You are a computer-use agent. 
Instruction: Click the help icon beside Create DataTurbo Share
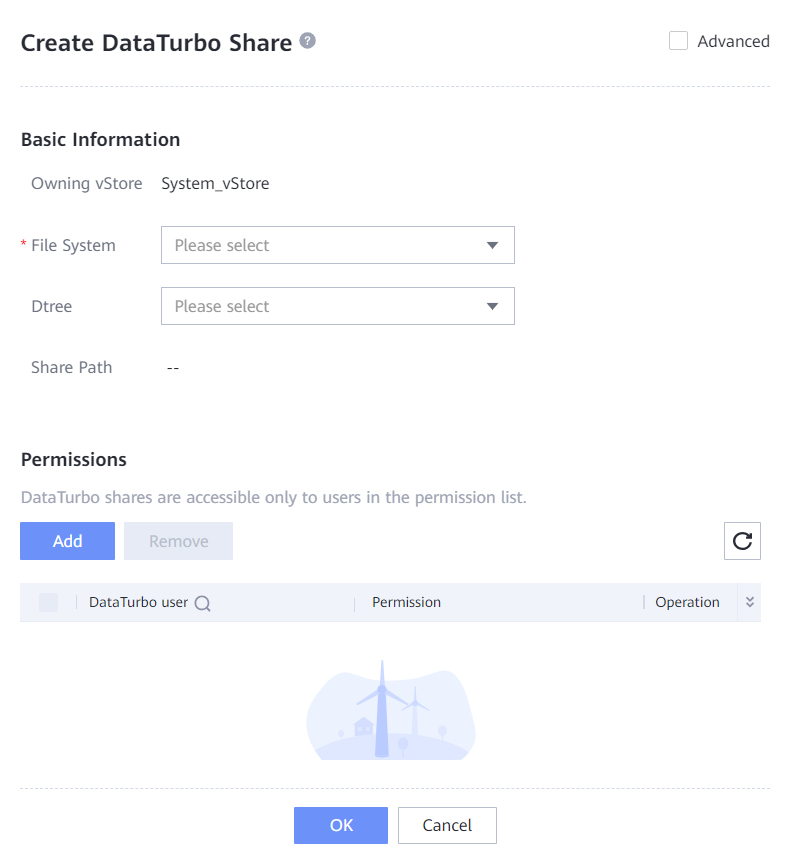[308, 41]
